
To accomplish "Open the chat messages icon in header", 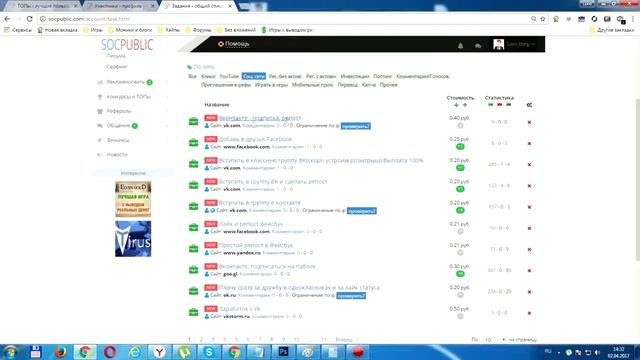I will [478, 46].
